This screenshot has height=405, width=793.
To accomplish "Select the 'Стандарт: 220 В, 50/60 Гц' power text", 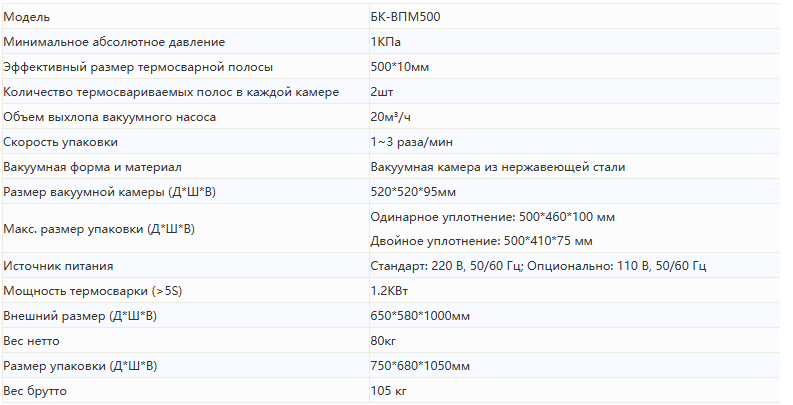I will coord(446,266).
